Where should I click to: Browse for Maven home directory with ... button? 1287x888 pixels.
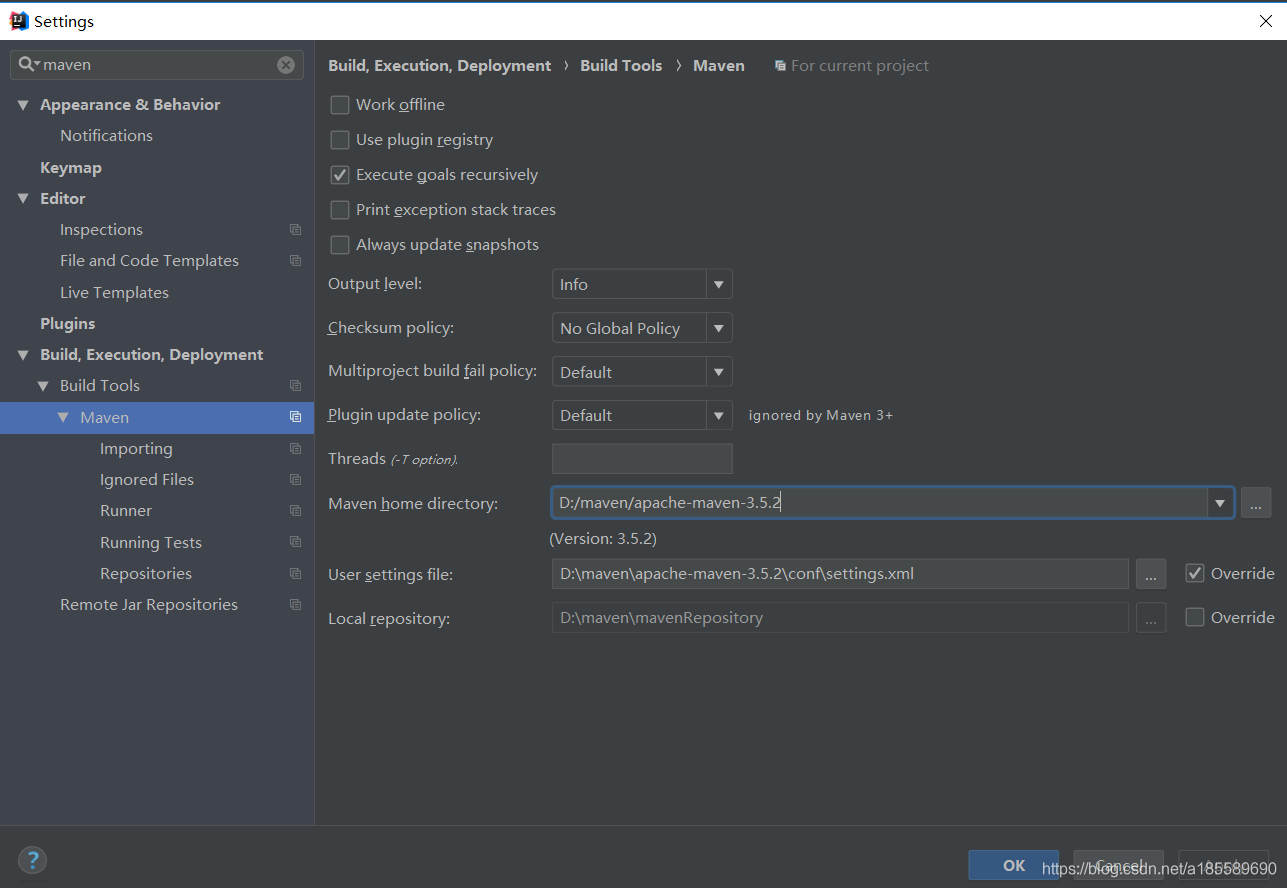pos(1256,503)
